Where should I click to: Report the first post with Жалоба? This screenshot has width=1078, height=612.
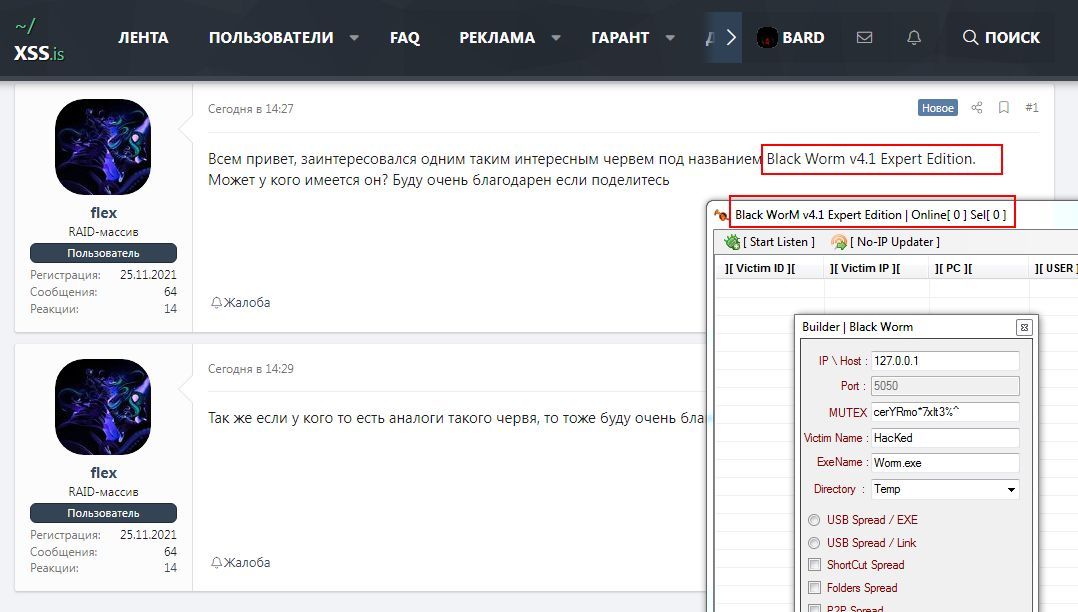click(241, 303)
